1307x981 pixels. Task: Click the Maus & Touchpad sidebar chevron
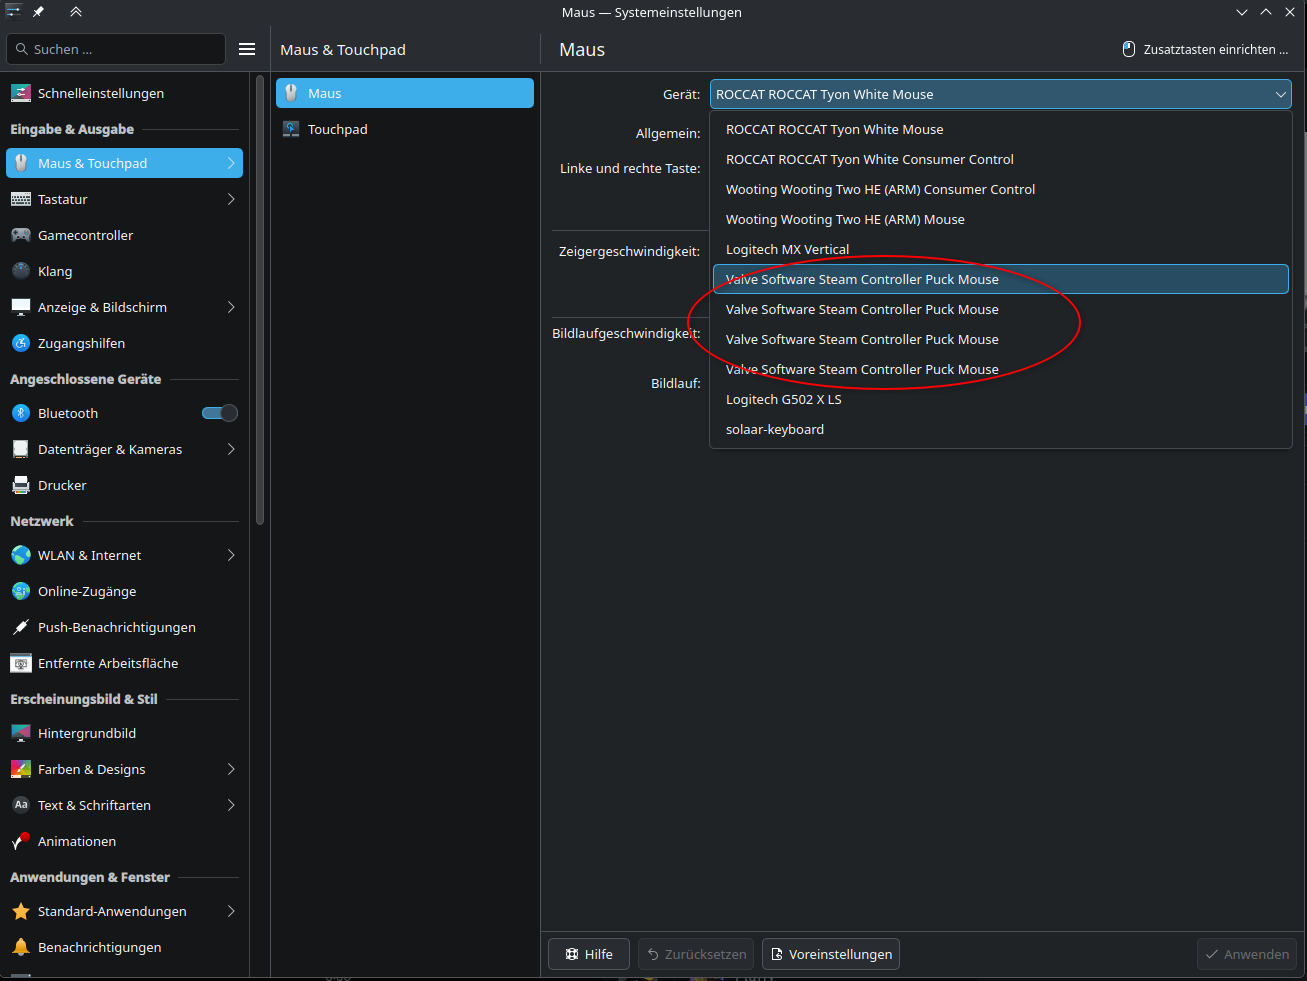(231, 163)
